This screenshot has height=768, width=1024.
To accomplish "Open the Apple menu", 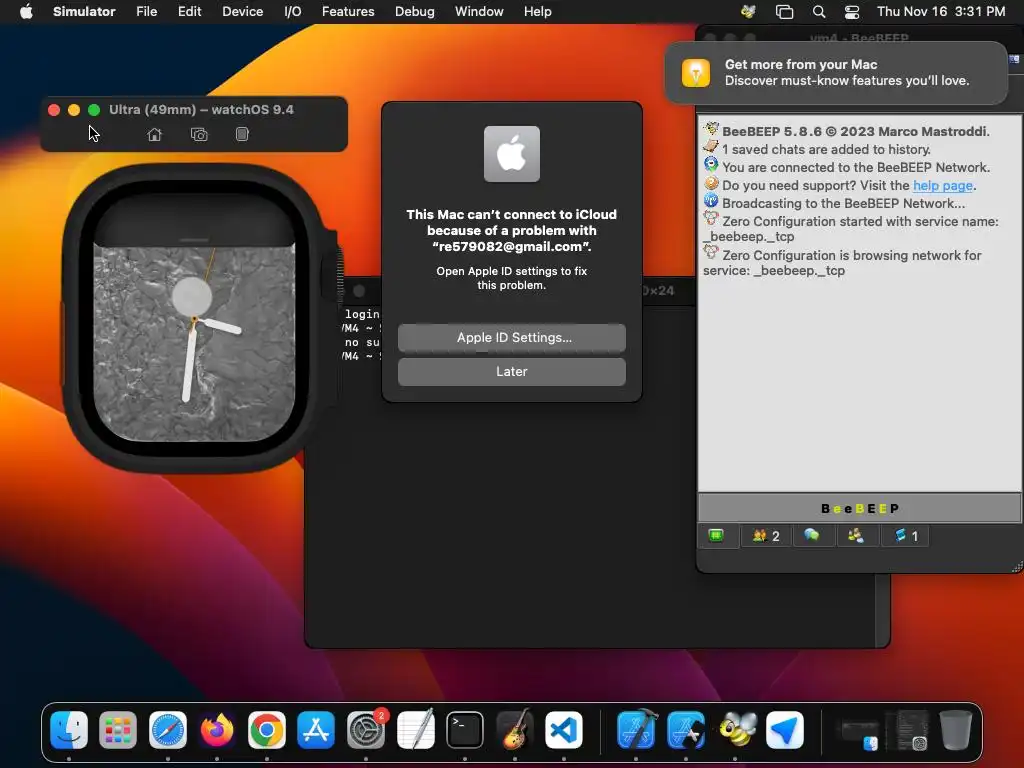I will pos(26,11).
